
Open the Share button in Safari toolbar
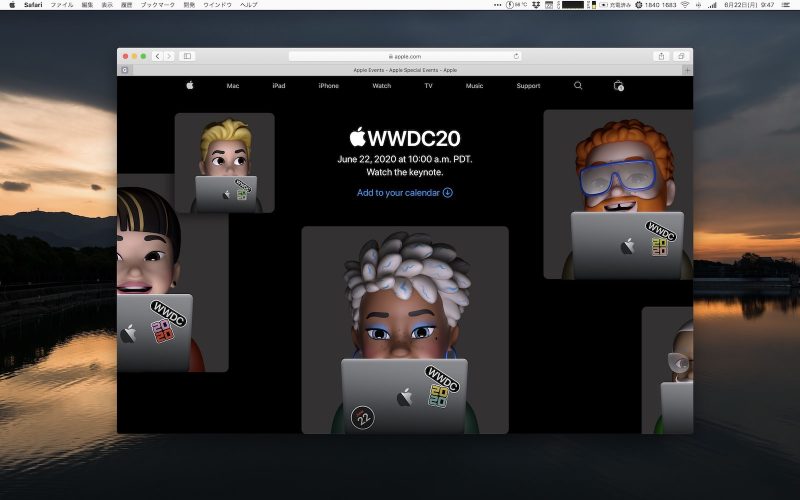pyautogui.click(x=661, y=56)
